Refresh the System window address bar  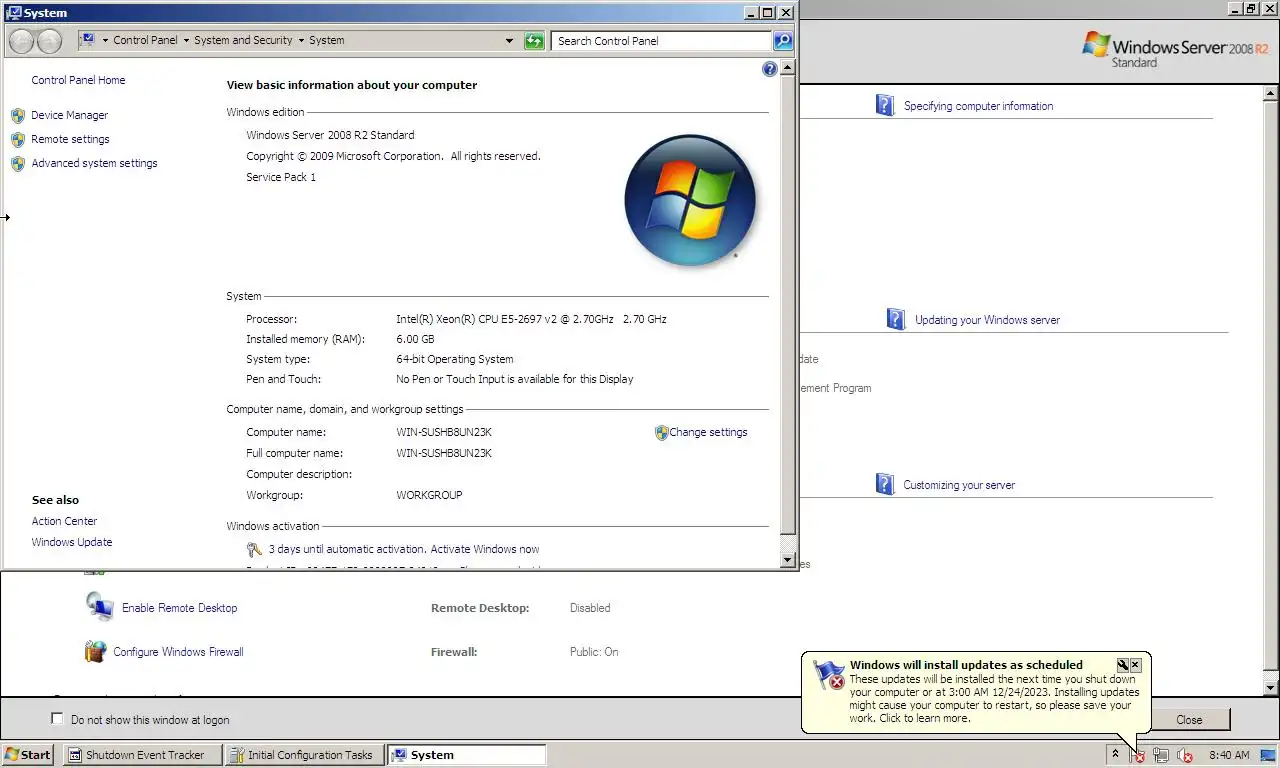(x=534, y=41)
